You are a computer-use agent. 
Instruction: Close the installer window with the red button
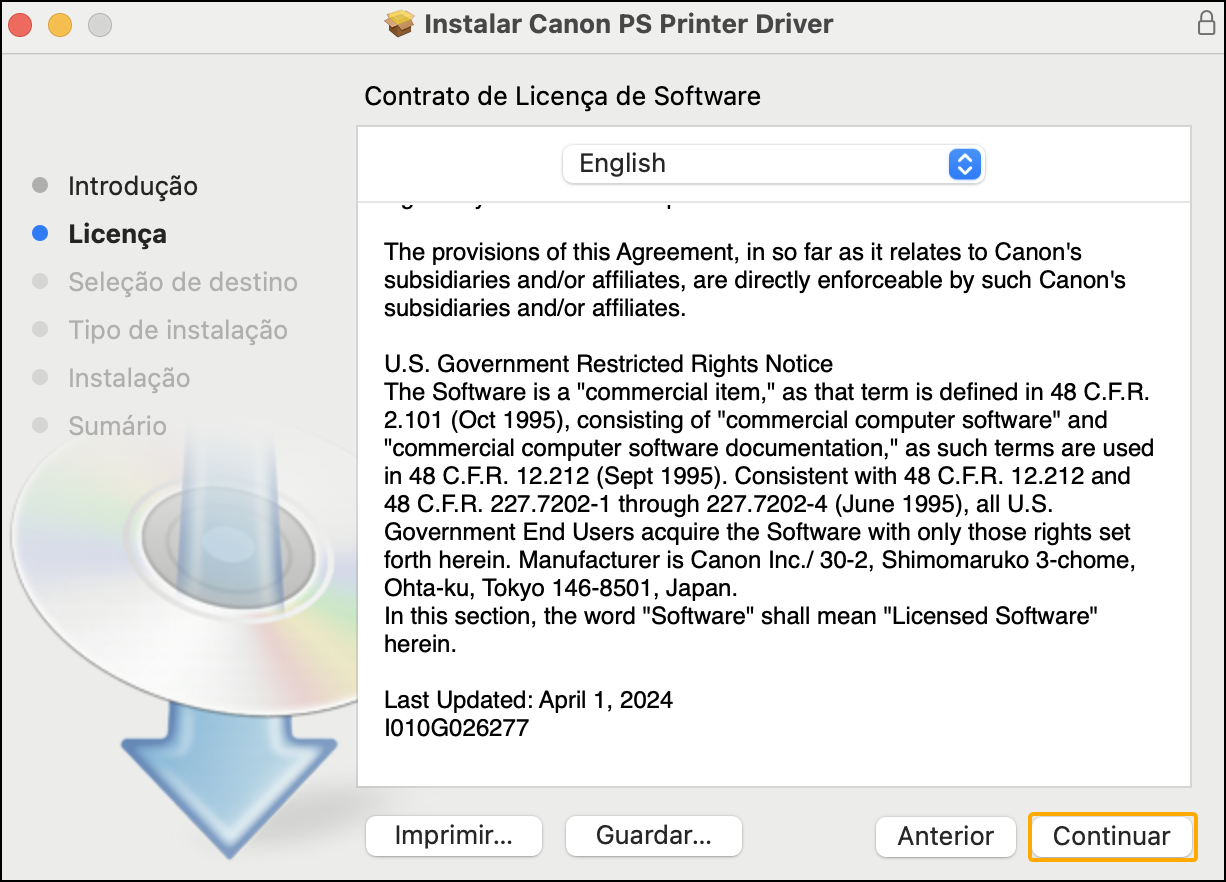pyautogui.click(x=20, y=25)
